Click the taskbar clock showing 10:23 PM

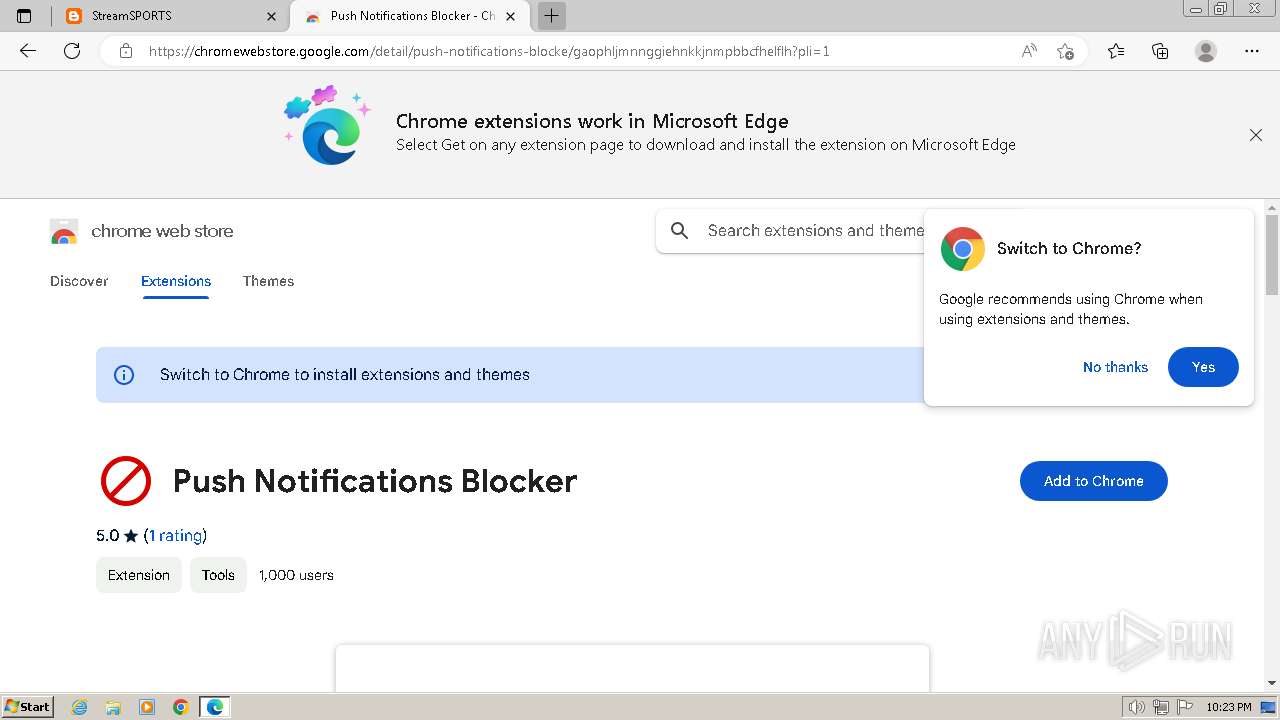pos(1228,707)
